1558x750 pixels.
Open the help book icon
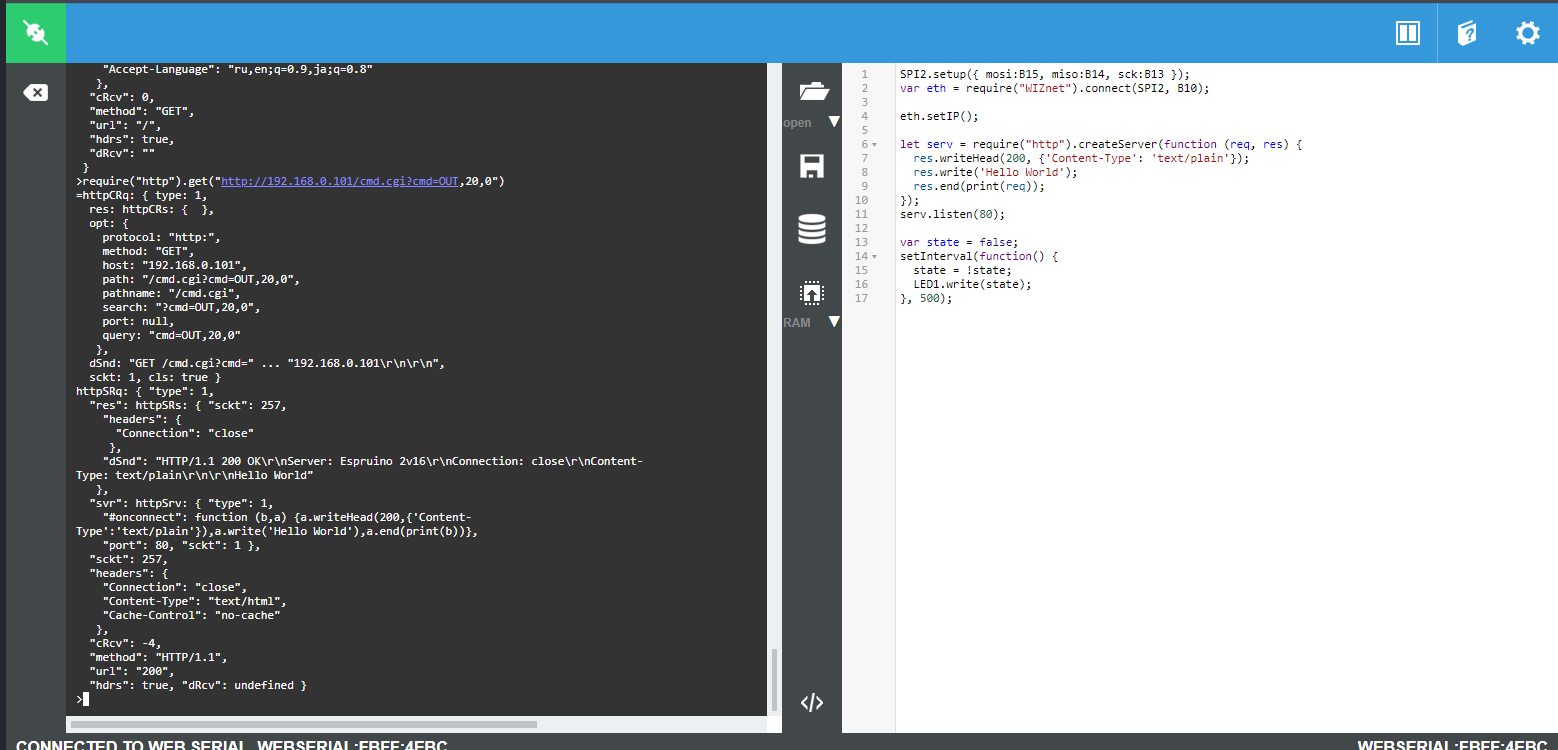click(x=1467, y=33)
